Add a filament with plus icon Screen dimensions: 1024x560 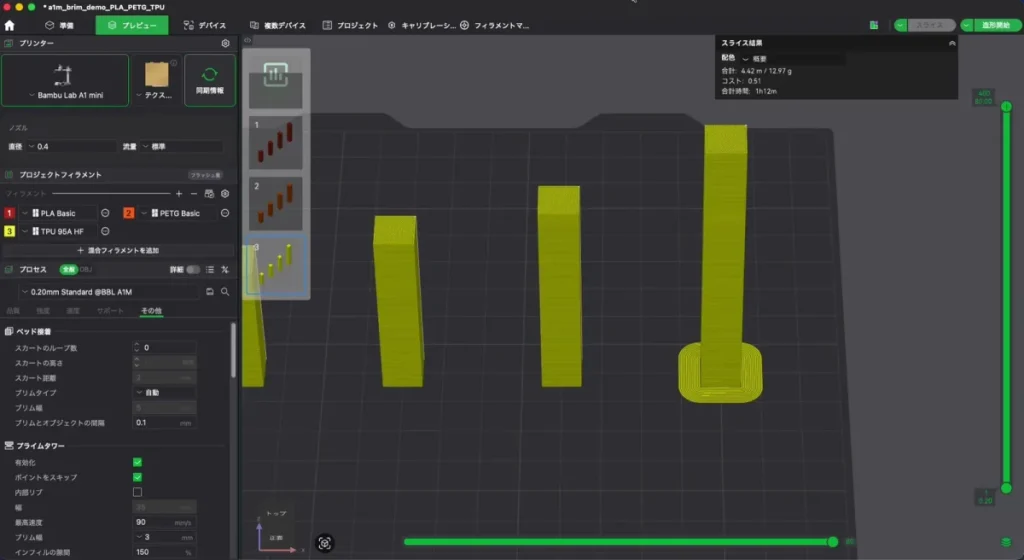click(179, 194)
